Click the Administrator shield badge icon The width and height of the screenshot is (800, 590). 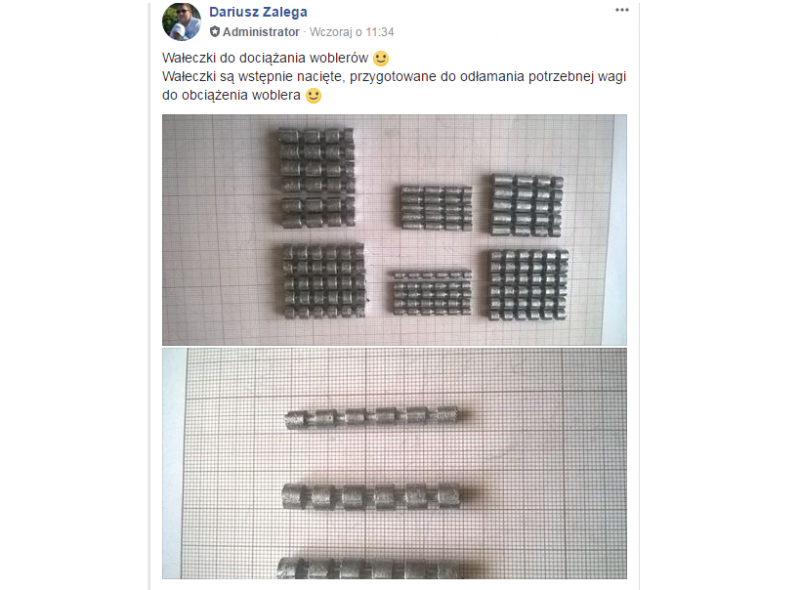click(x=215, y=32)
